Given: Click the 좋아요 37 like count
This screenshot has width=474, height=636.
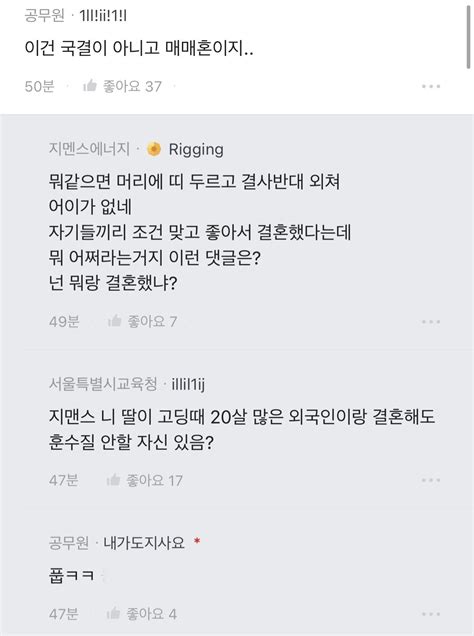Looking at the screenshot, I should [132, 86].
